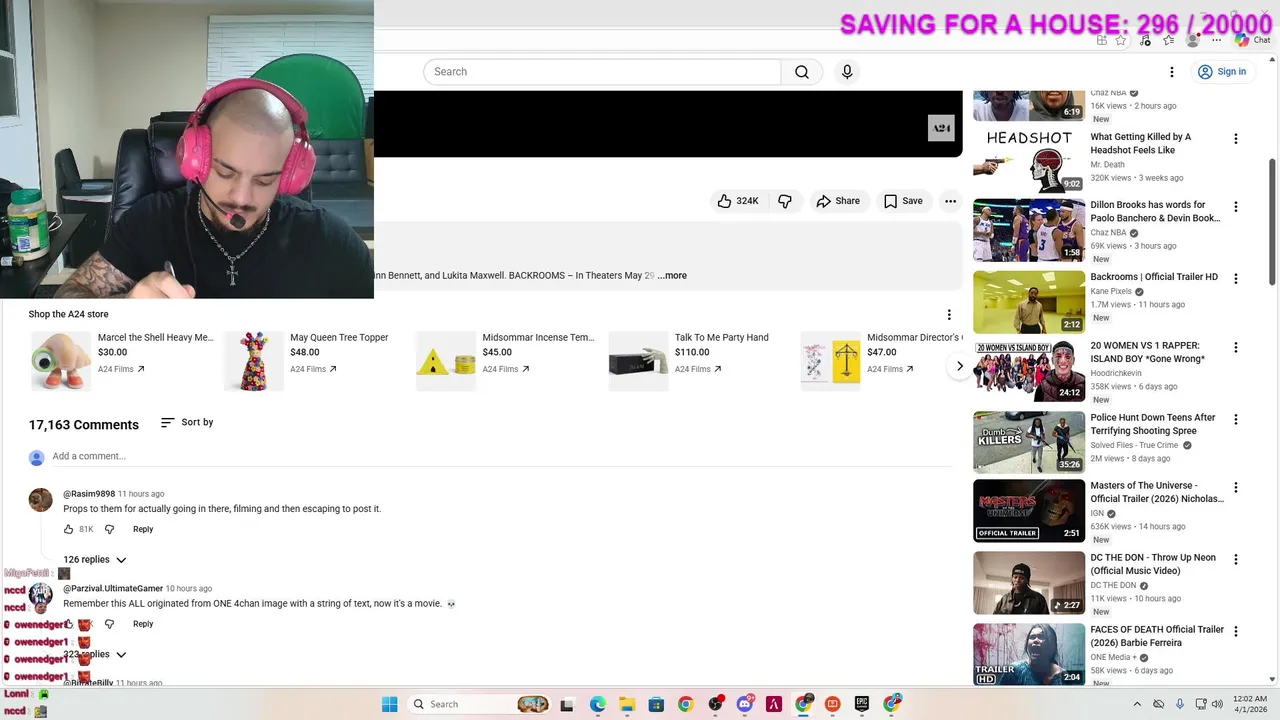Open more actions menu beside Save
The height and width of the screenshot is (720, 1280).
coord(950,201)
